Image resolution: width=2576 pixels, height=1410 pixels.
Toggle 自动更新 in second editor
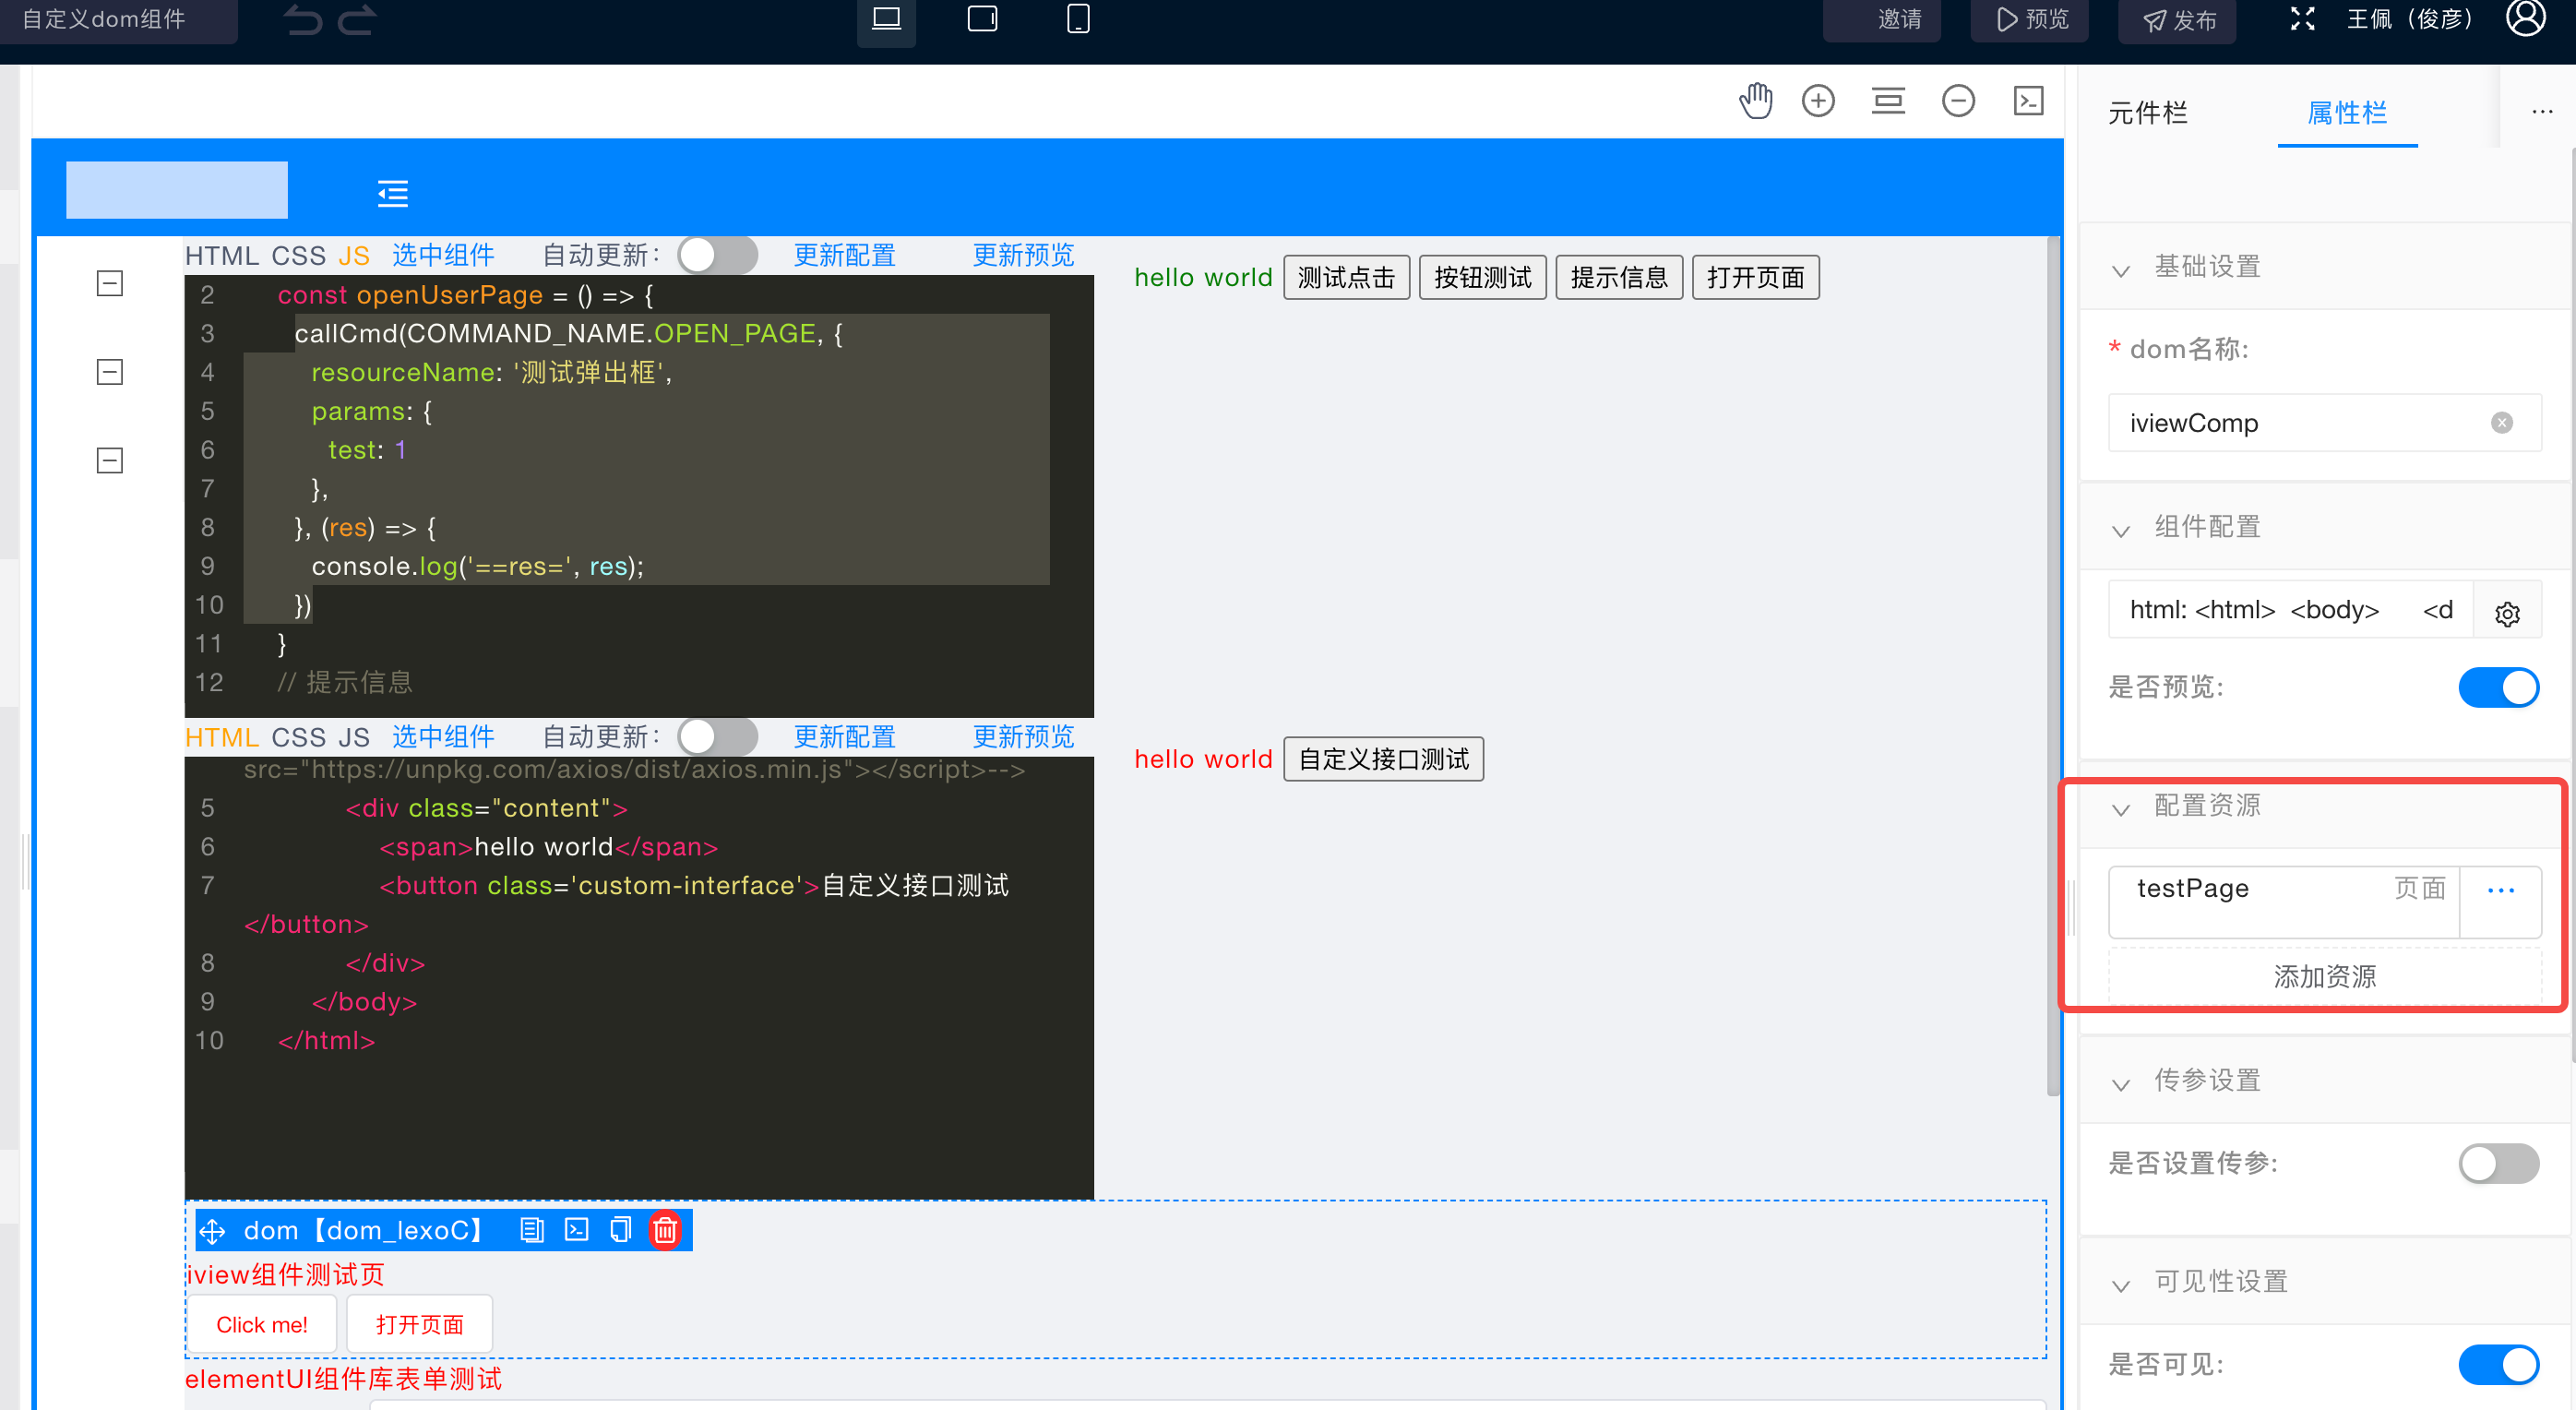pyautogui.click(x=717, y=737)
